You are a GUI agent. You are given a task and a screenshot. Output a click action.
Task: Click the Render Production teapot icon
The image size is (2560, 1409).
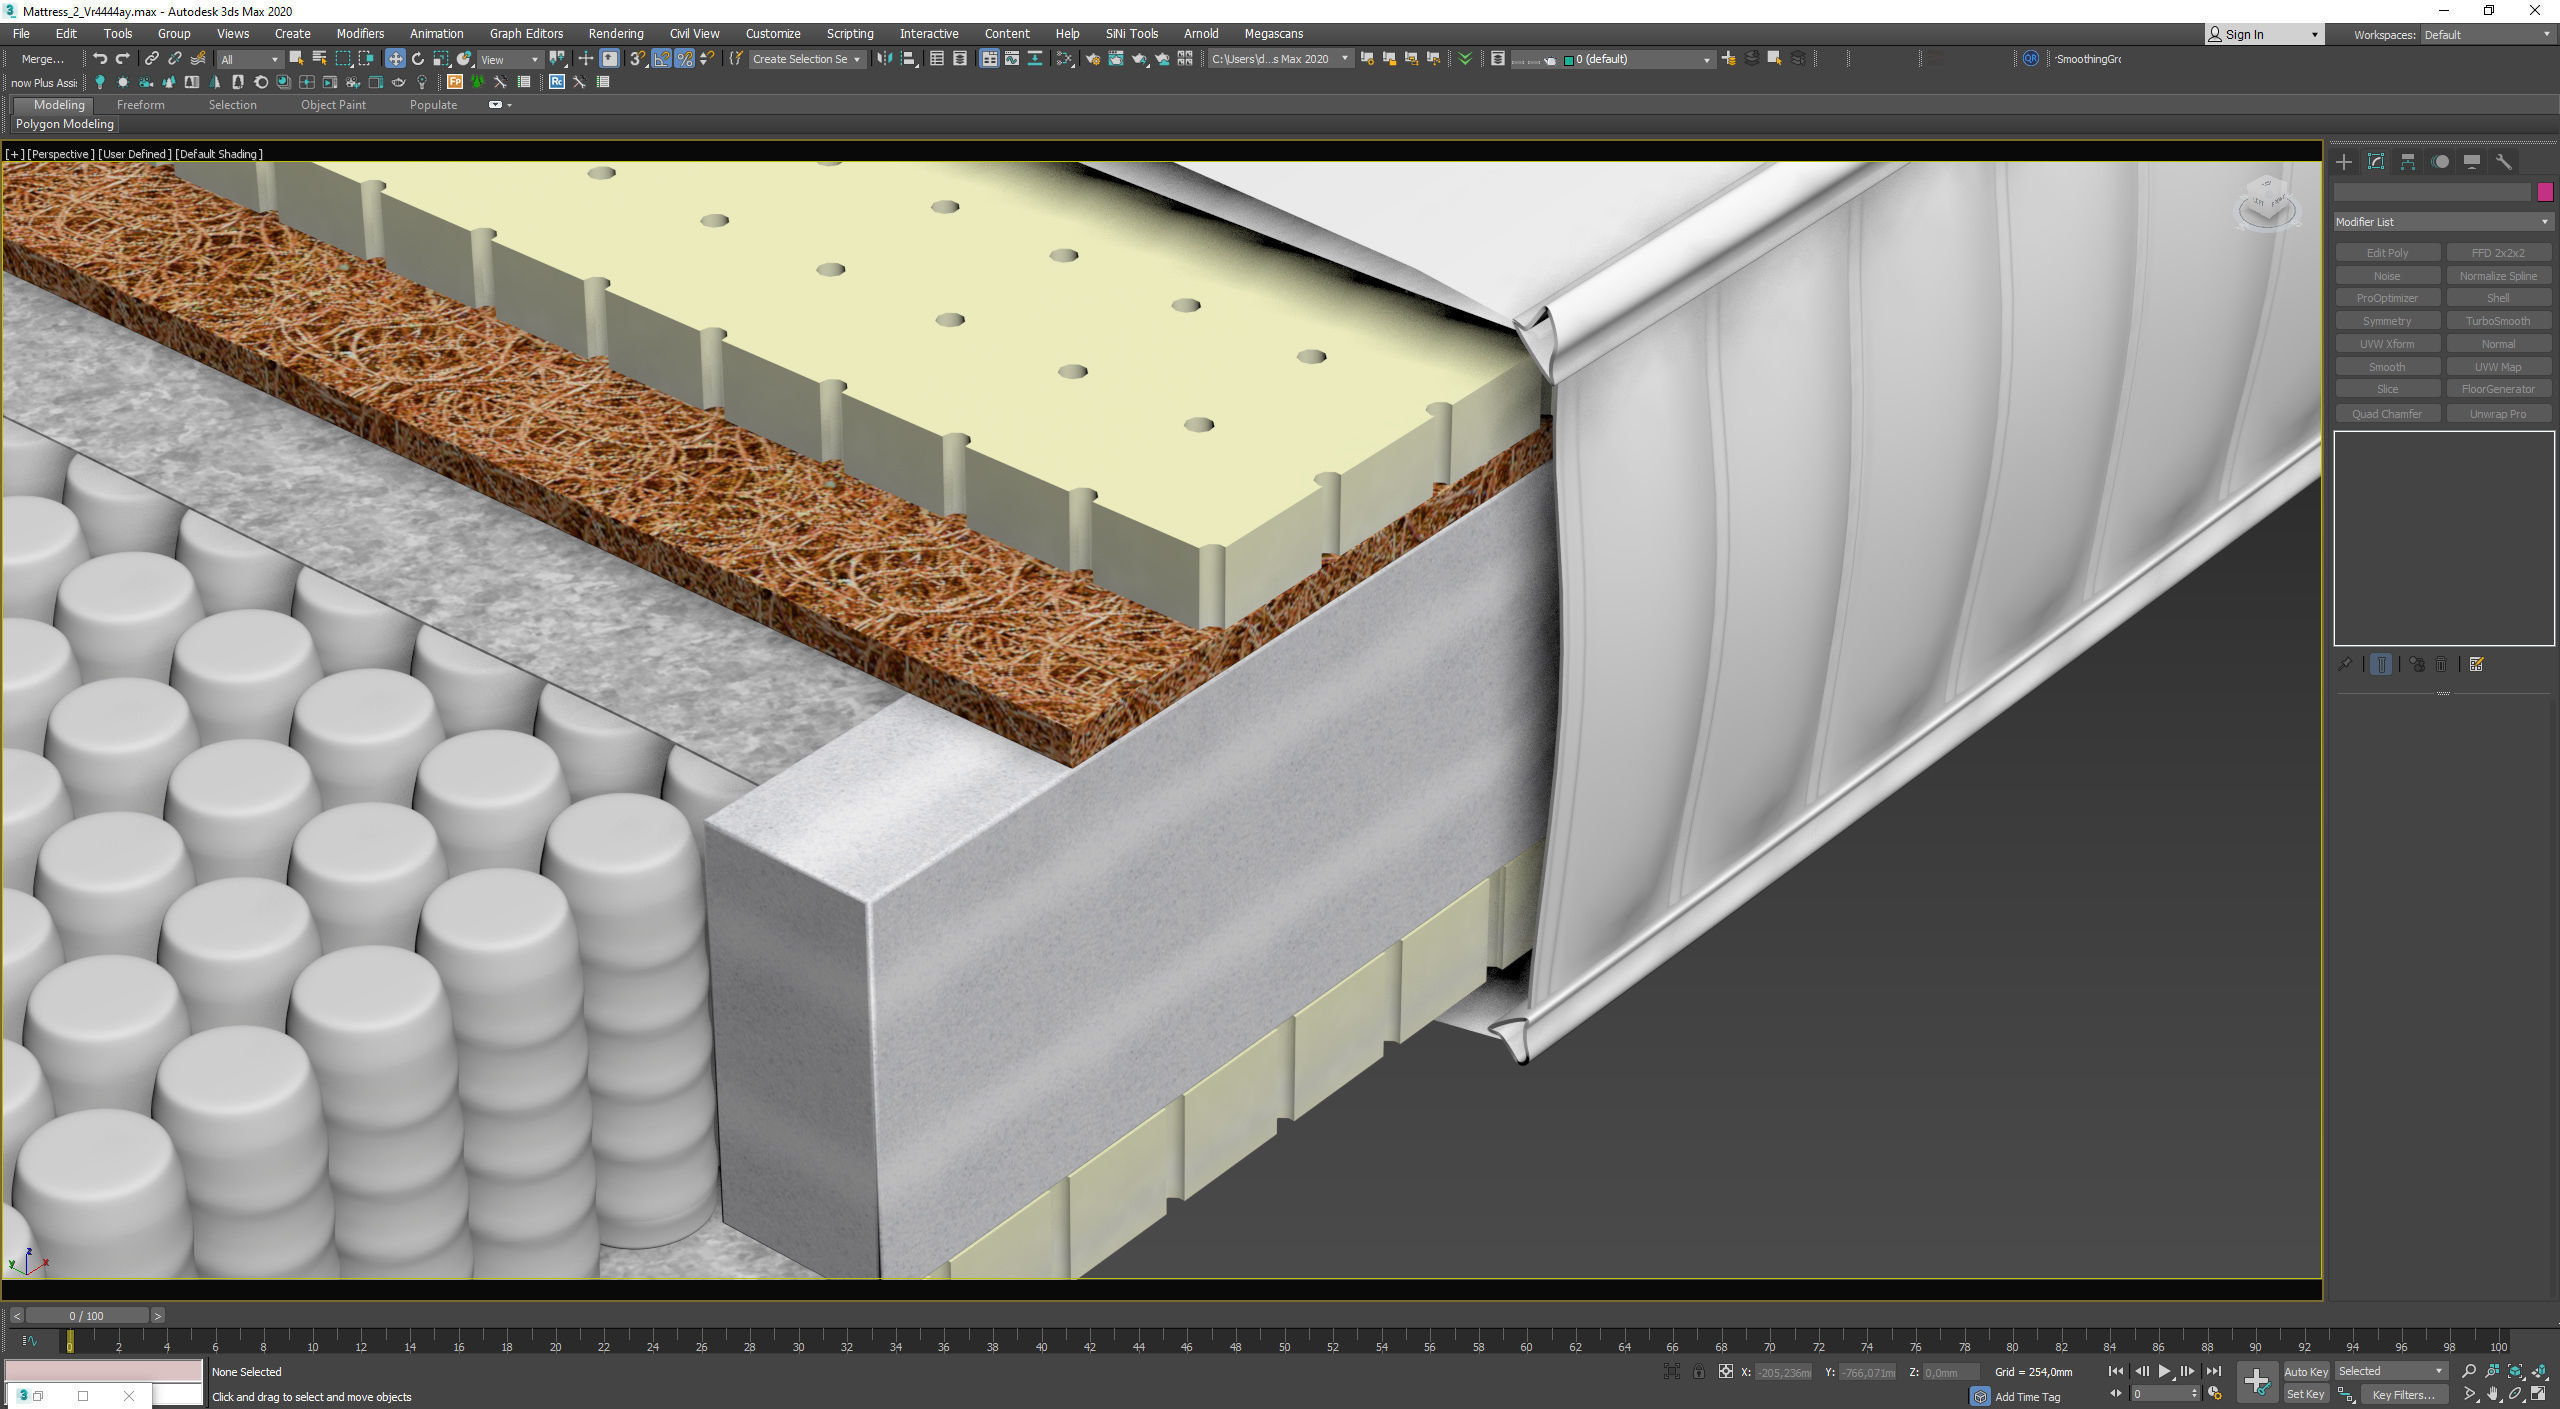(1139, 59)
